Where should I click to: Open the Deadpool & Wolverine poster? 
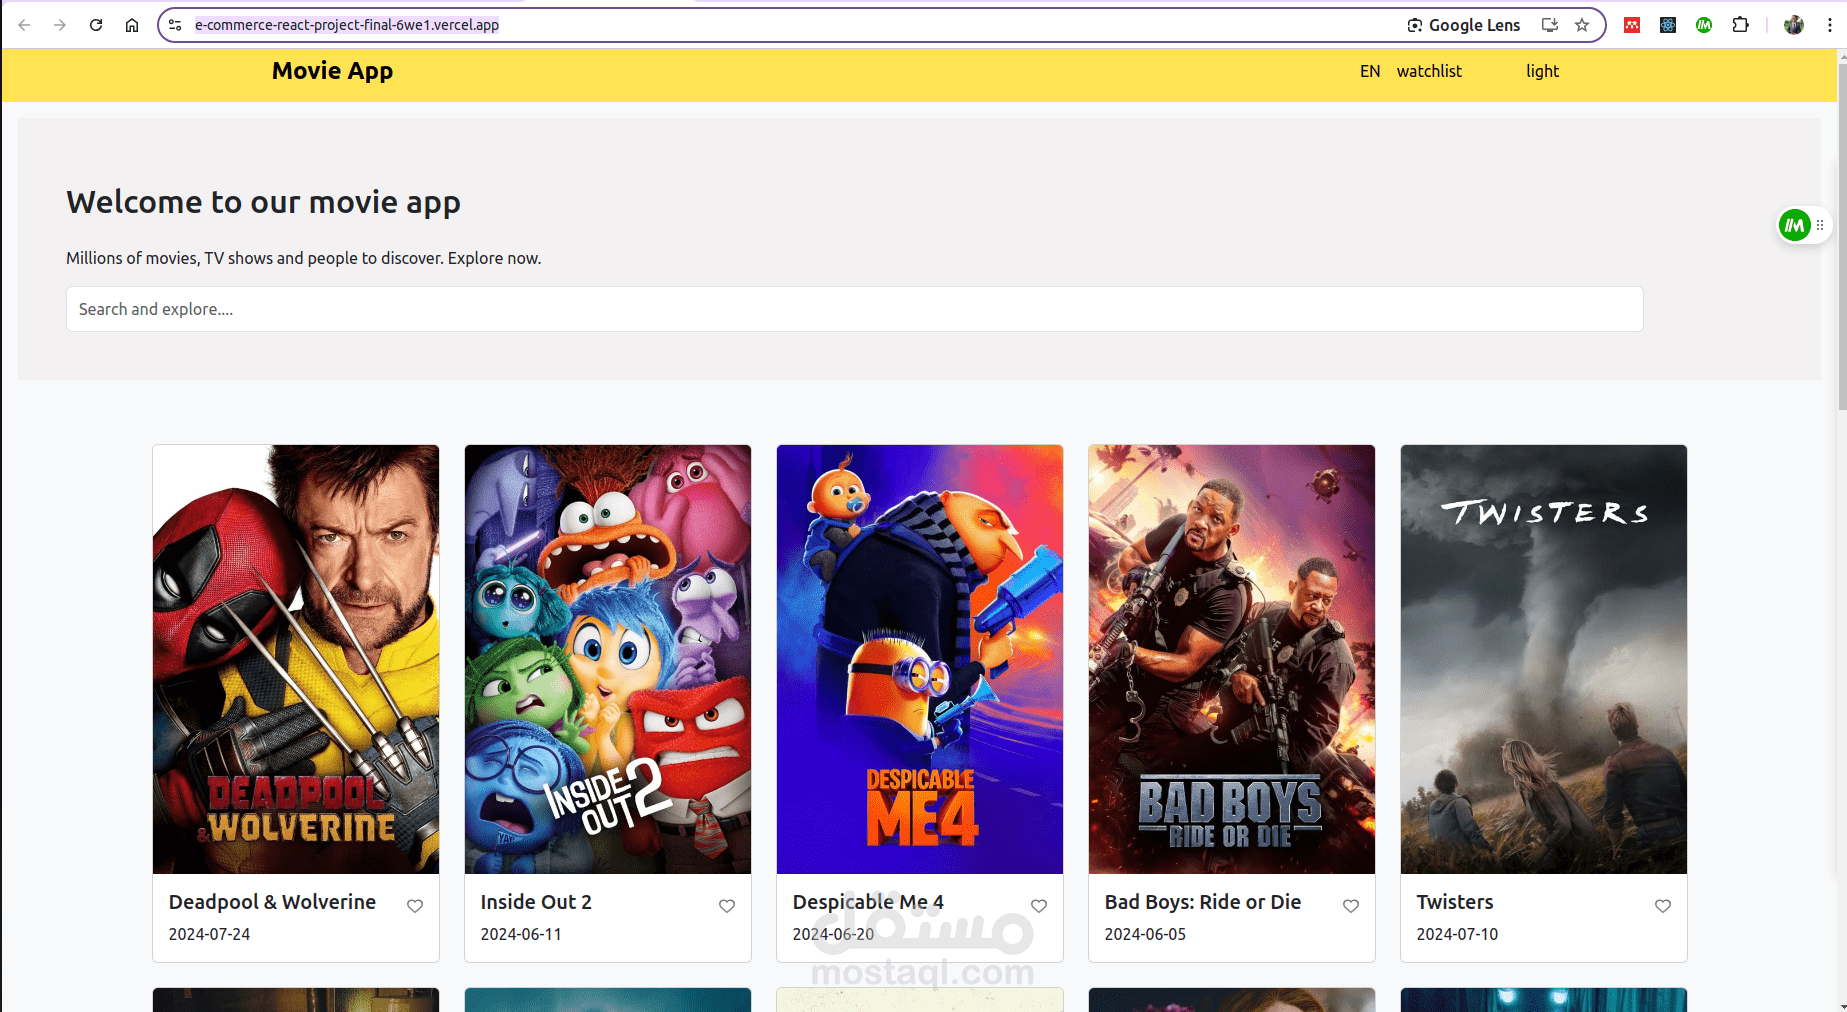coord(296,659)
